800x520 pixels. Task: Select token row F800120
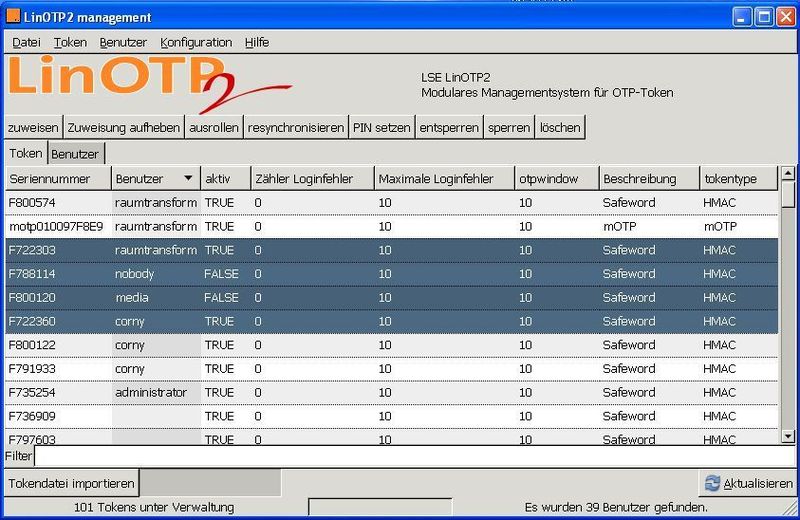(x=392, y=298)
